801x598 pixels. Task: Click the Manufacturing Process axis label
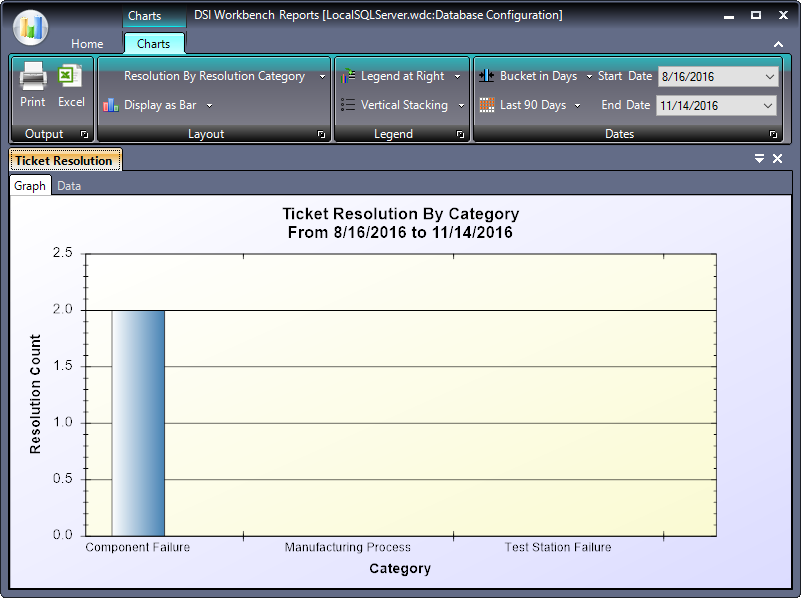[x=347, y=547]
